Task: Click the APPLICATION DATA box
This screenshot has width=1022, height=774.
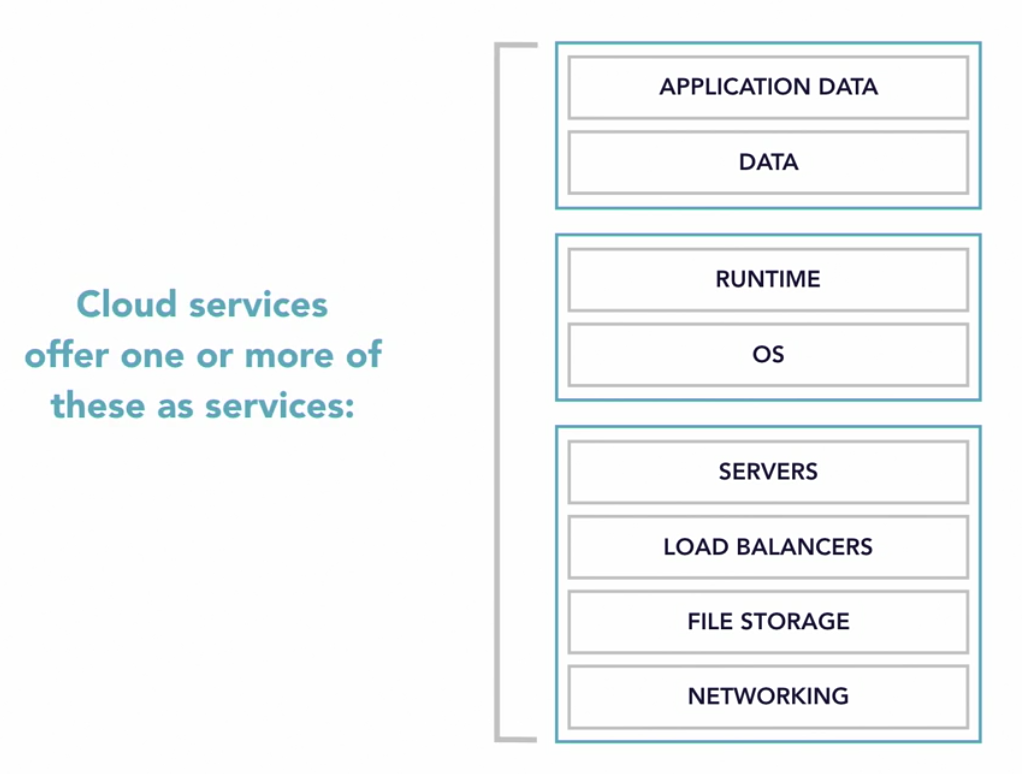Action: [x=768, y=87]
